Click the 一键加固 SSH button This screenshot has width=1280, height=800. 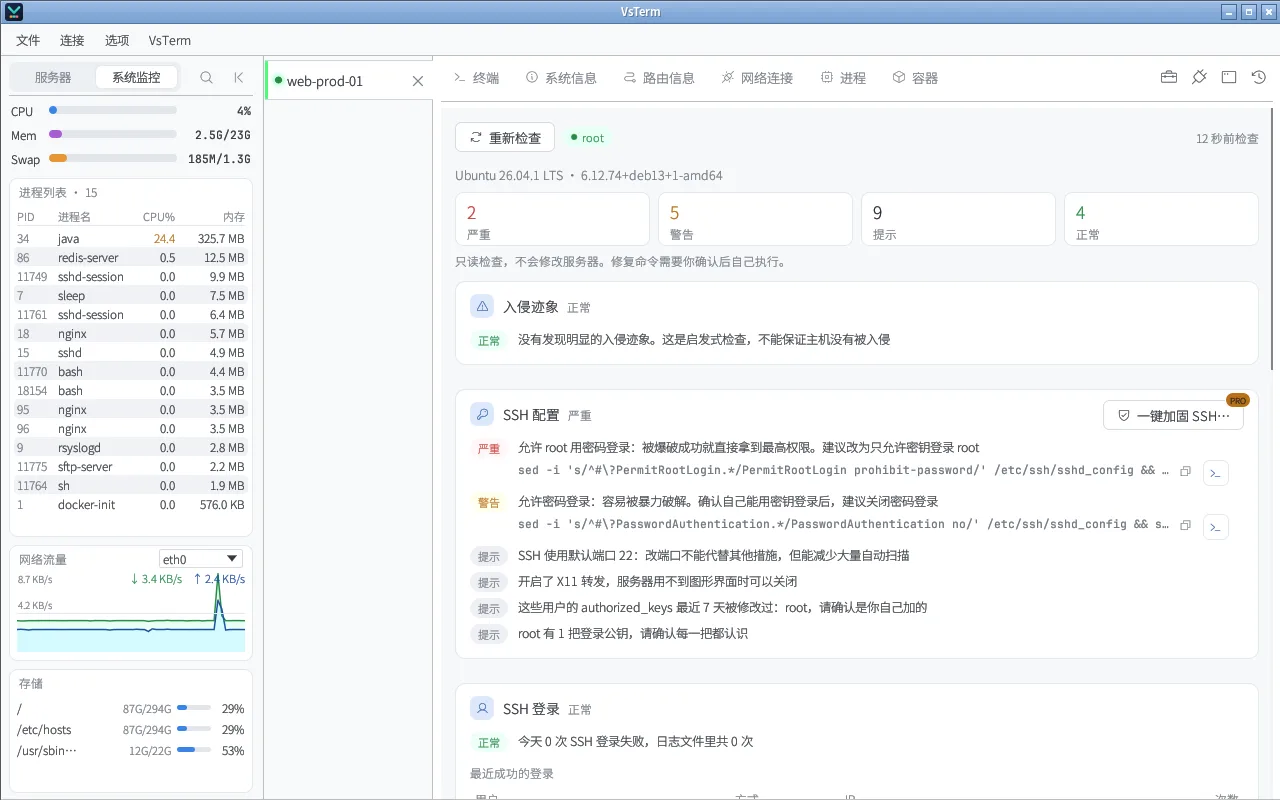[1173, 415]
